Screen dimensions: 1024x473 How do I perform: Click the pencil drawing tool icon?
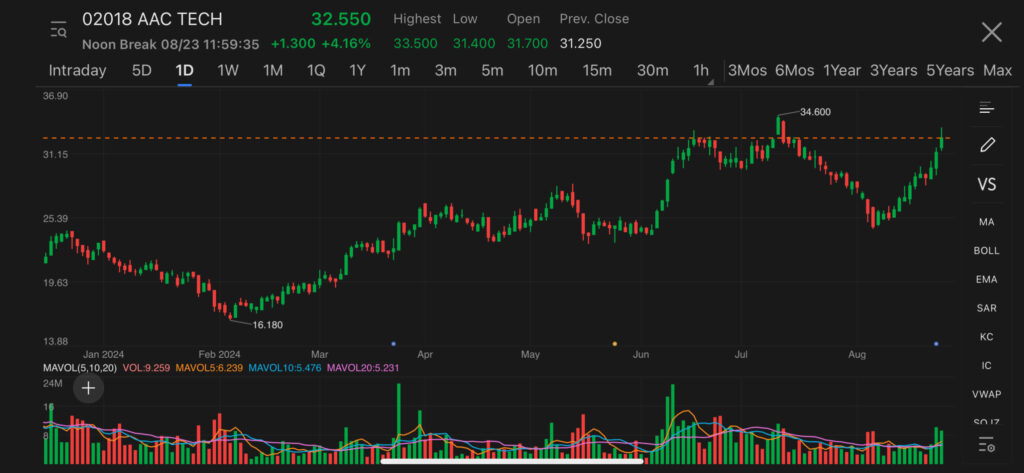point(987,145)
